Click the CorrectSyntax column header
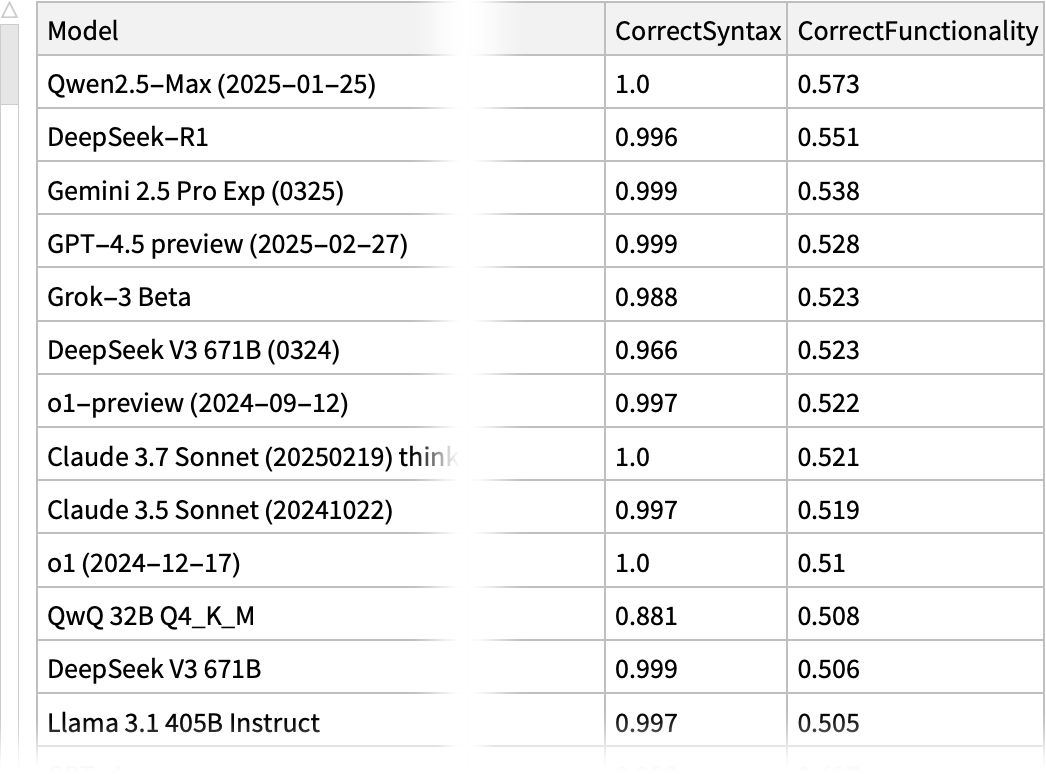The width and height of the screenshot is (1046, 774). coord(697,31)
